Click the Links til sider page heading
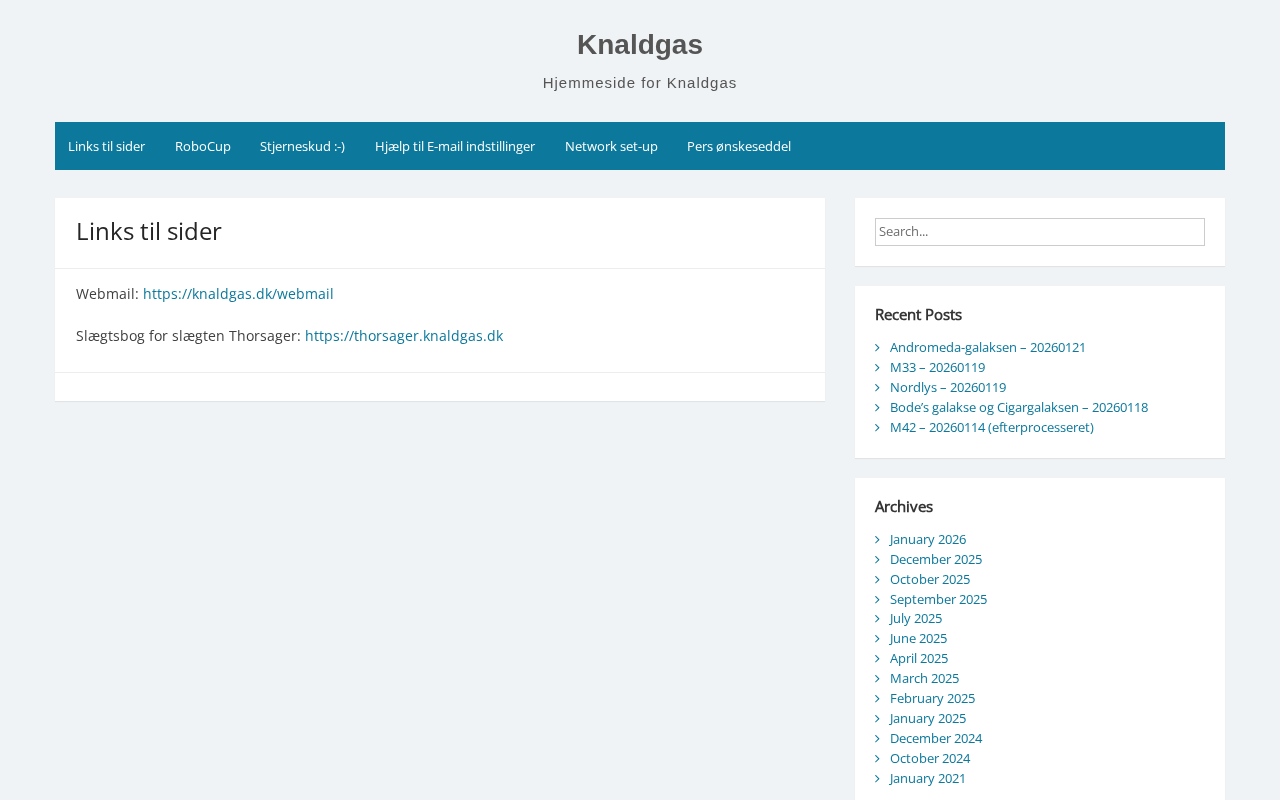1280x800 pixels. tap(149, 231)
